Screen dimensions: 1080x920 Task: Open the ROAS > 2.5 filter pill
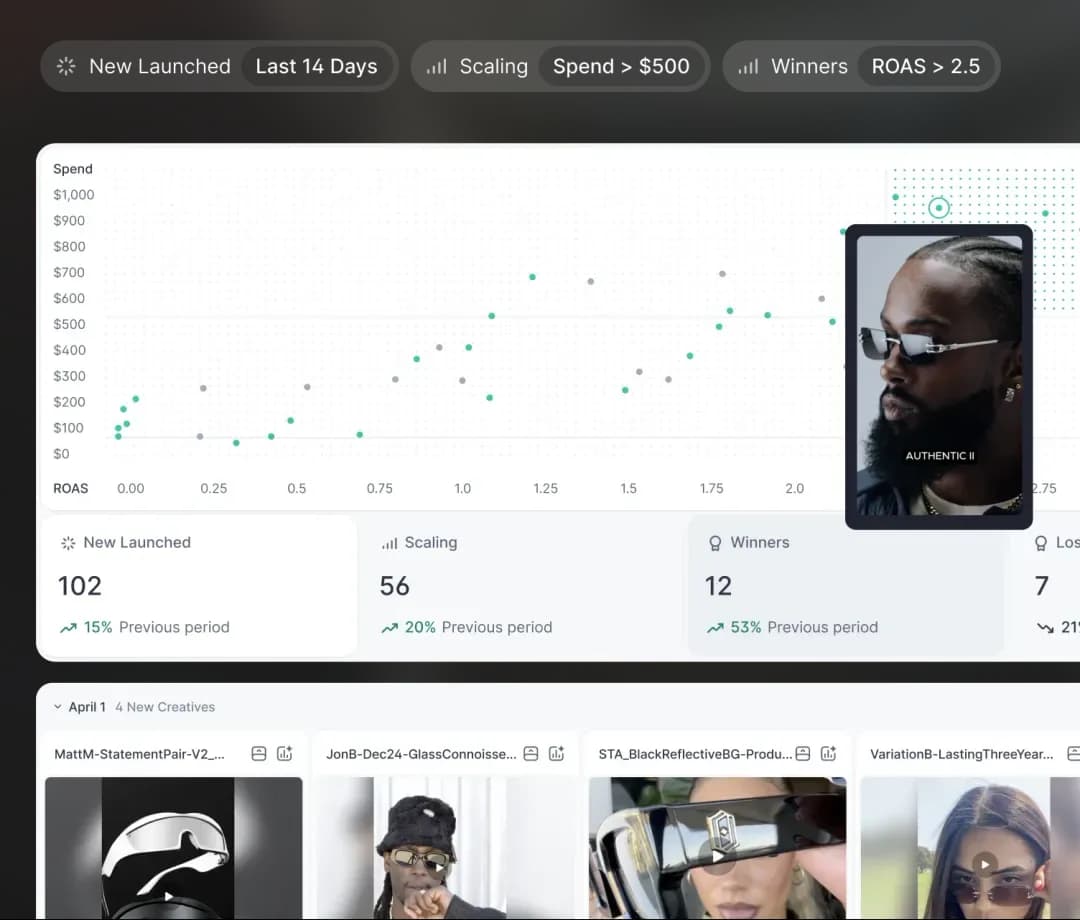point(926,66)
